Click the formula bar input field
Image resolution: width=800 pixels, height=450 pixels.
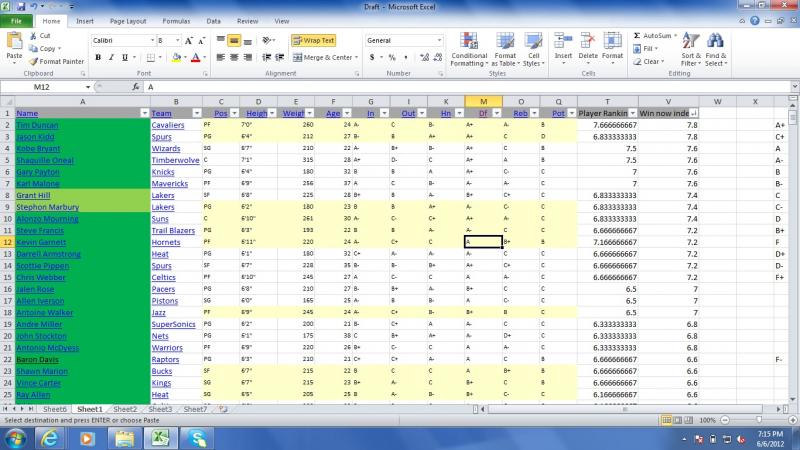click(x=467, y=87)
